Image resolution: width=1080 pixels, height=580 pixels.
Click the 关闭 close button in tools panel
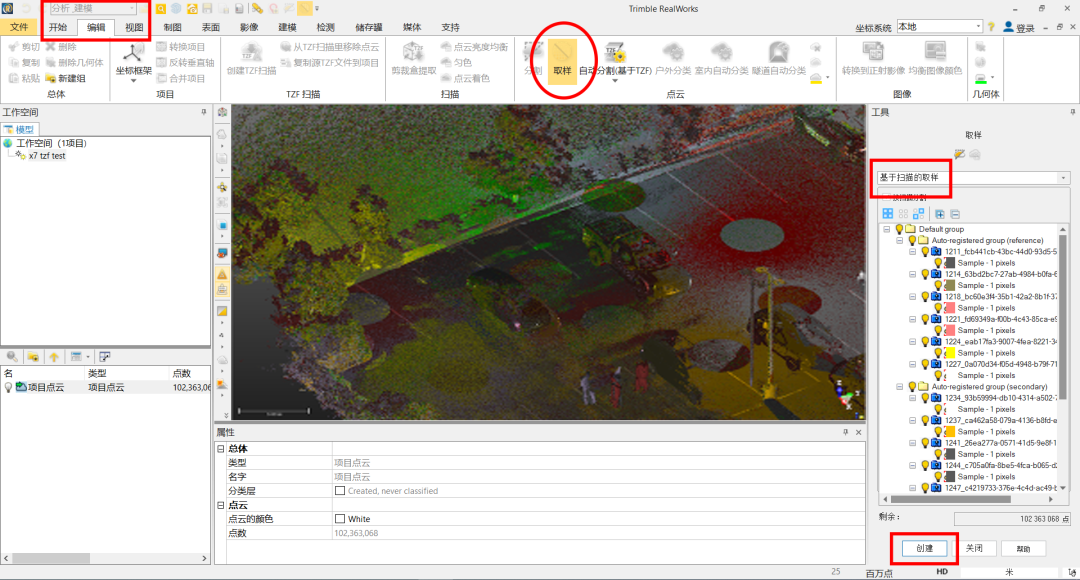click(x=973, y=548)
